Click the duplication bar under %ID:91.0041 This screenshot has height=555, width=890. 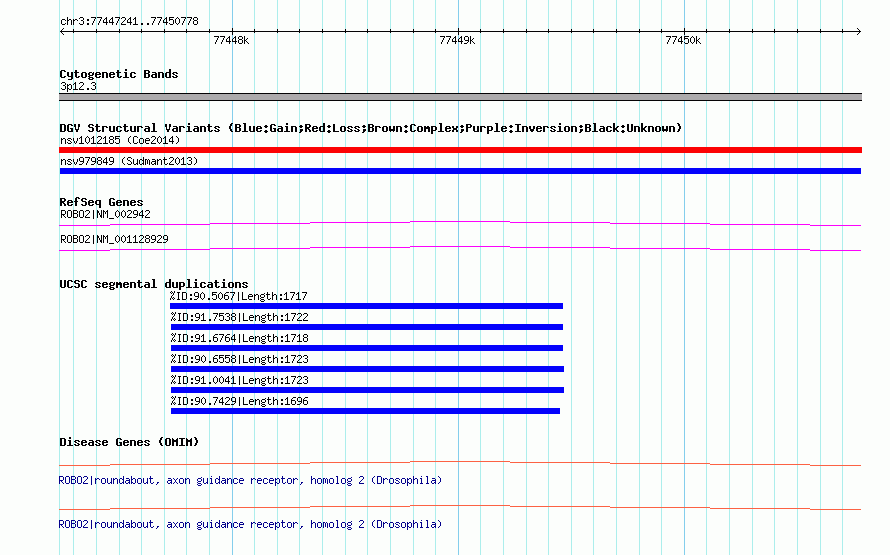[x=367, y=390]
